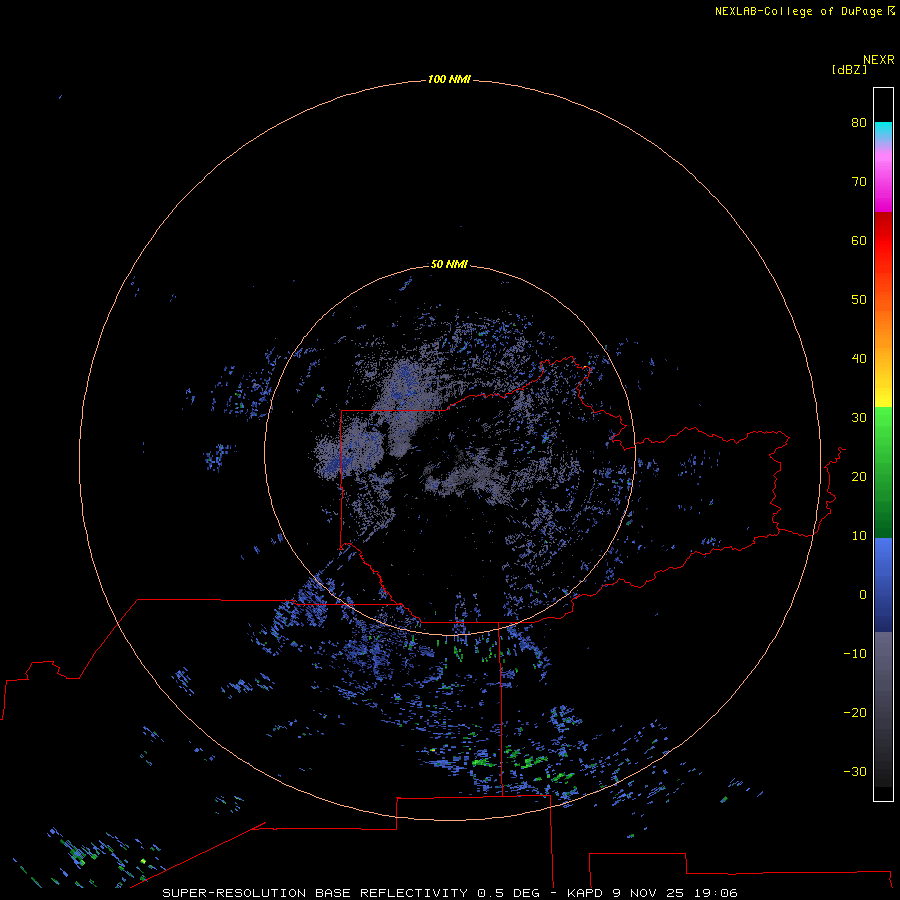Click the 30 value on the dBZ scale

(x=859, y=417)
